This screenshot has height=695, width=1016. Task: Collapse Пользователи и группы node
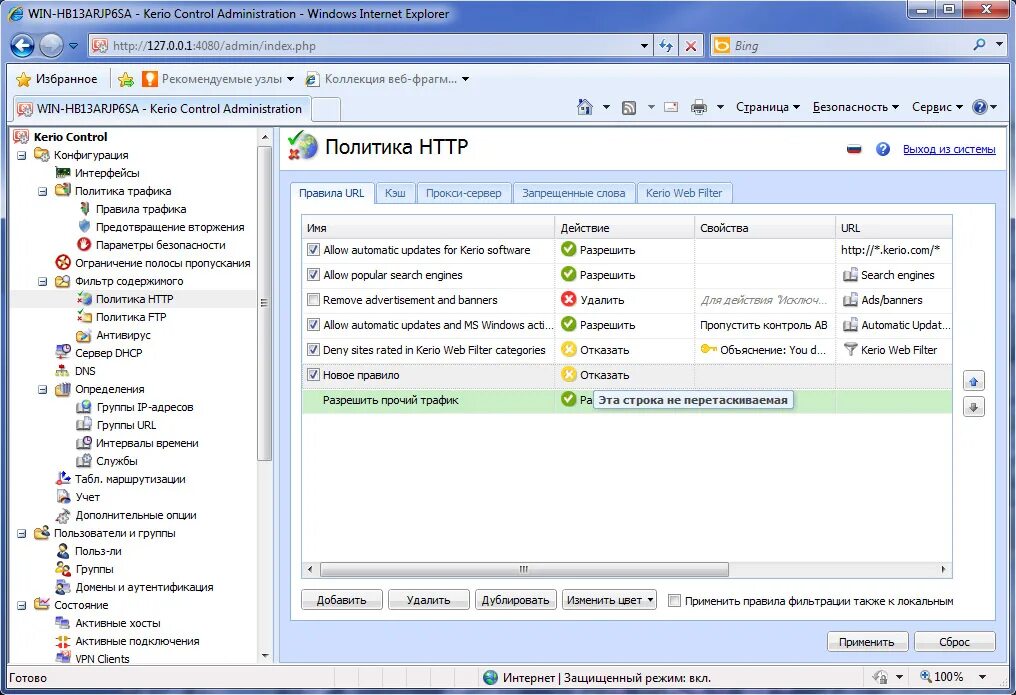(21, 533)
